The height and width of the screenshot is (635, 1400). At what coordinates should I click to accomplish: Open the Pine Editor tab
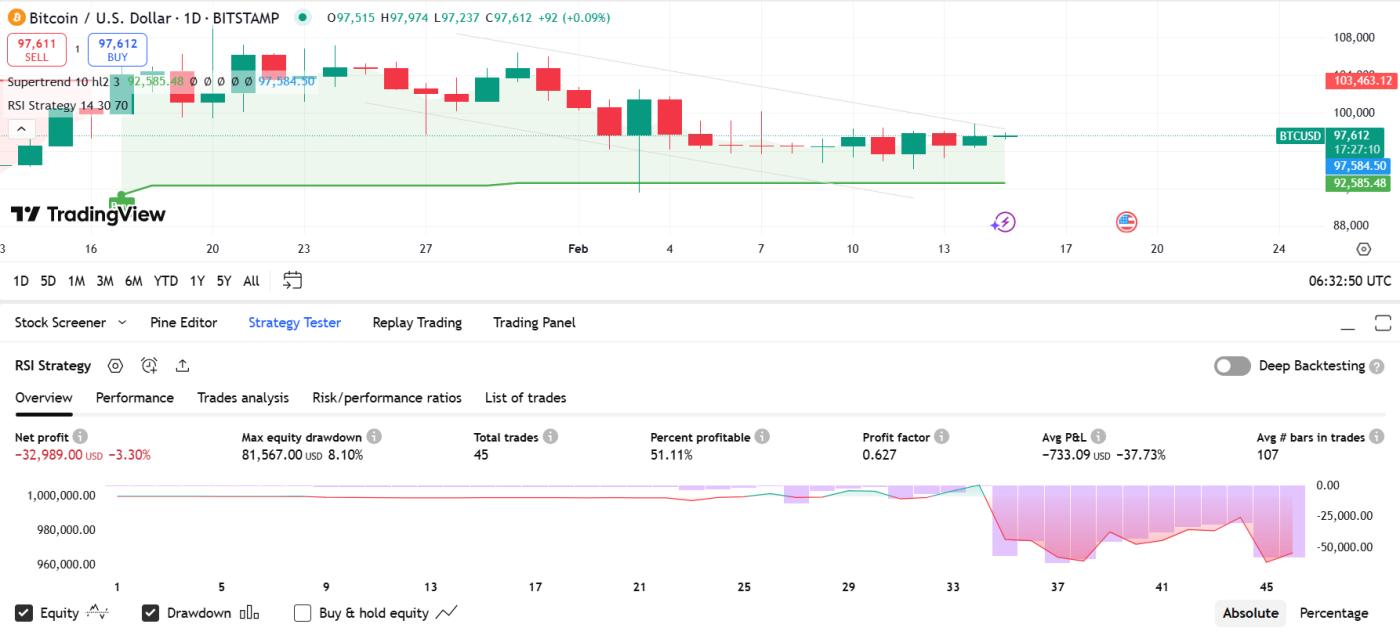184,322
